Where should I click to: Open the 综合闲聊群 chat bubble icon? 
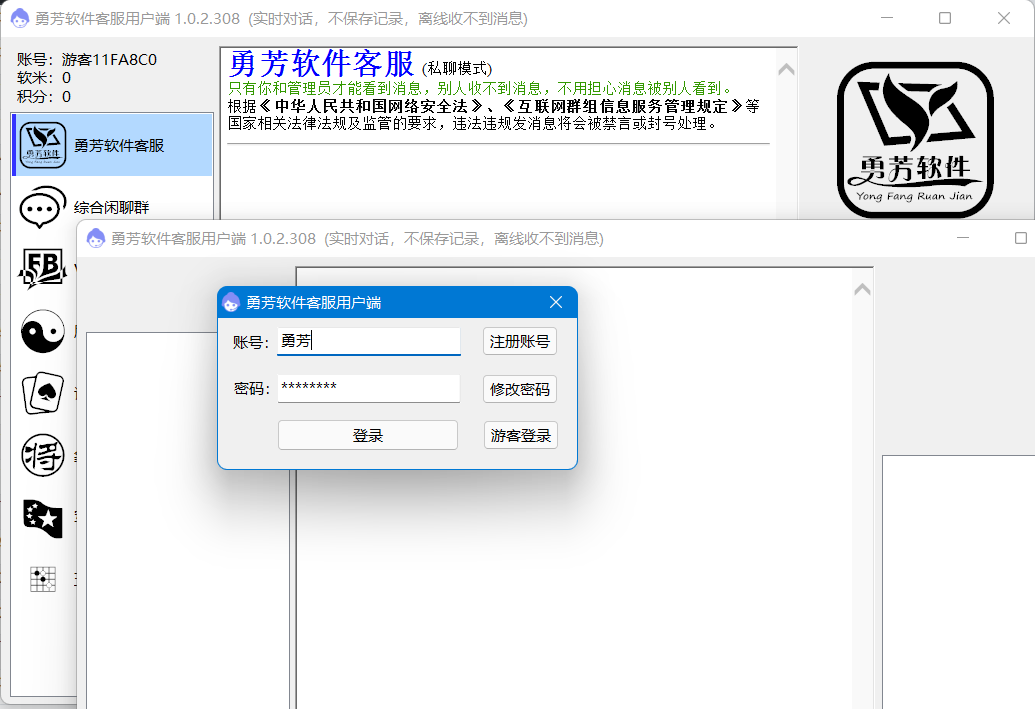click(43, 208)
